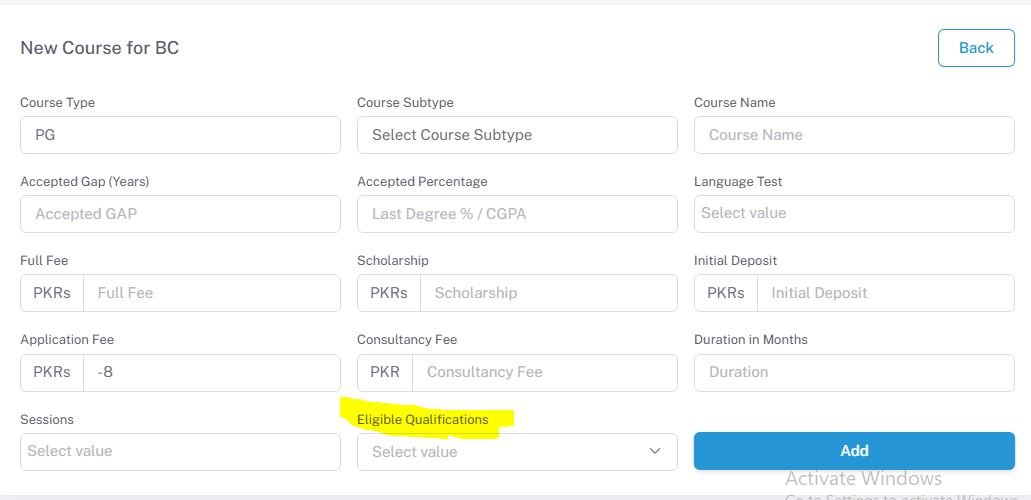Click the Application Fee field containing -8
This screenshot has width=1031, height=500.
212,372
